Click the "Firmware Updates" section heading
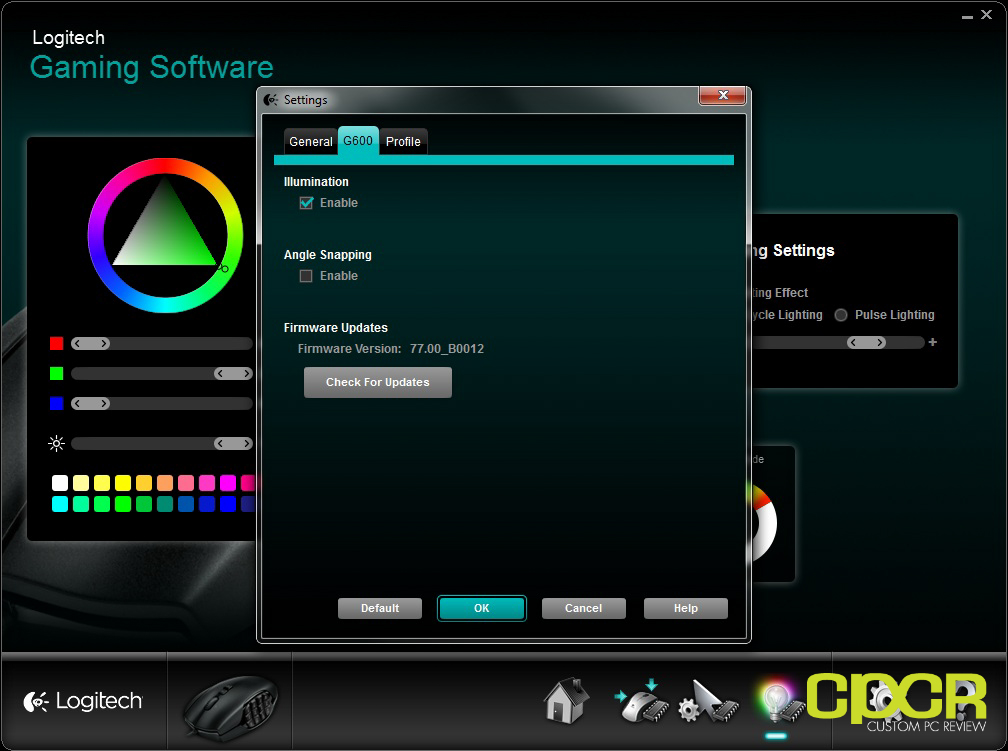The image size is (1008, 751). [x=336, y=328]
